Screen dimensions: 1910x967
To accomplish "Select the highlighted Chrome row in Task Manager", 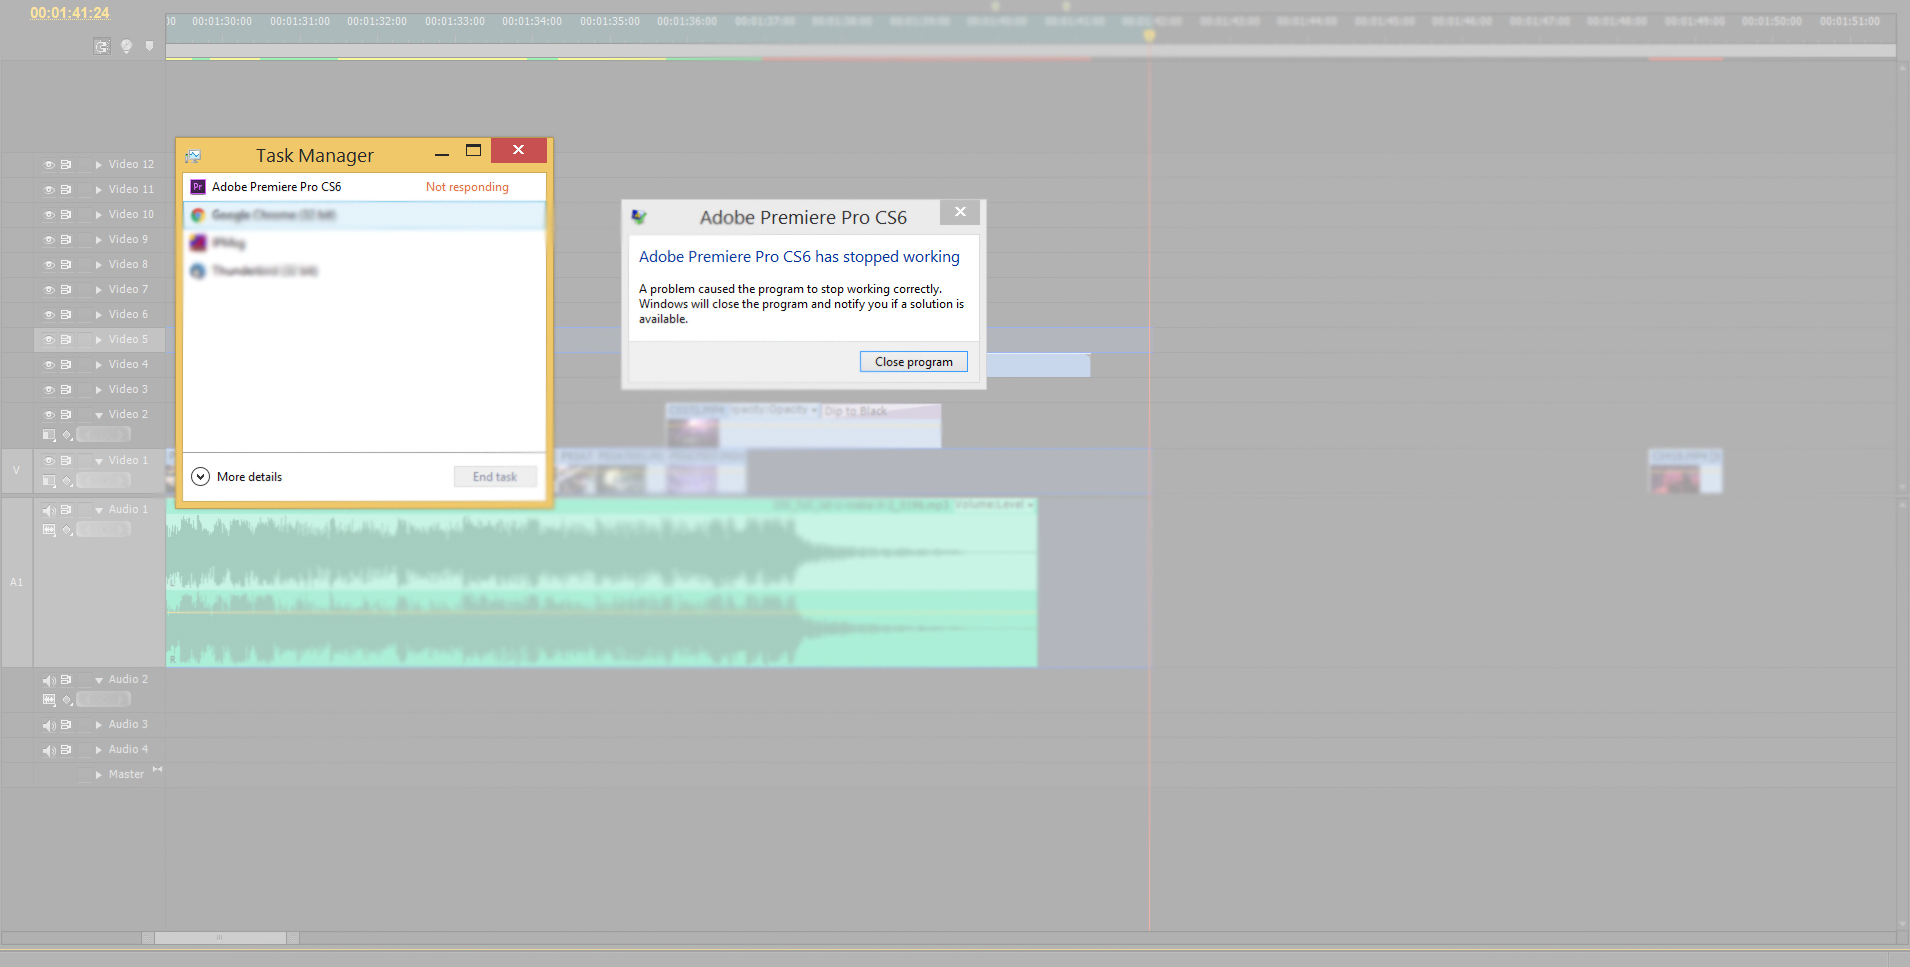I will (364, 215).
